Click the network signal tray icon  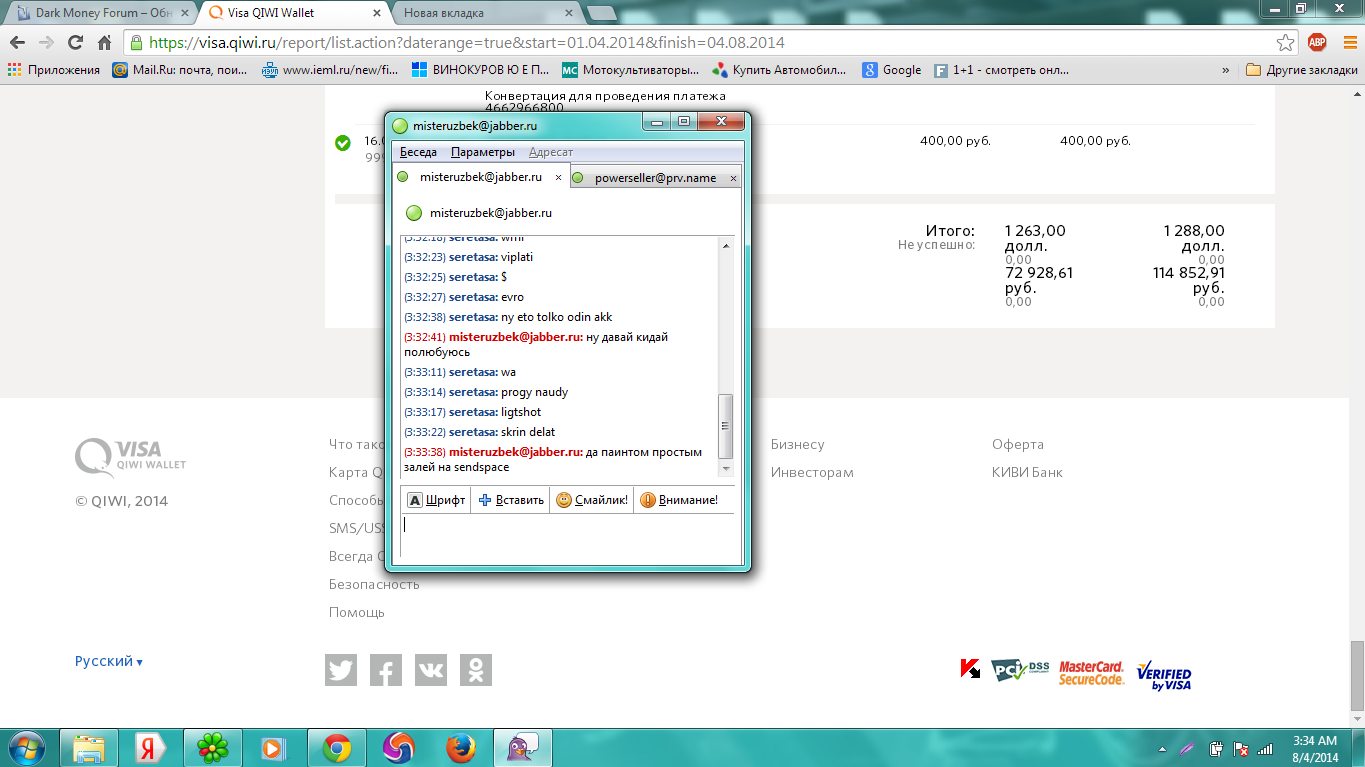click(1265, 749)
